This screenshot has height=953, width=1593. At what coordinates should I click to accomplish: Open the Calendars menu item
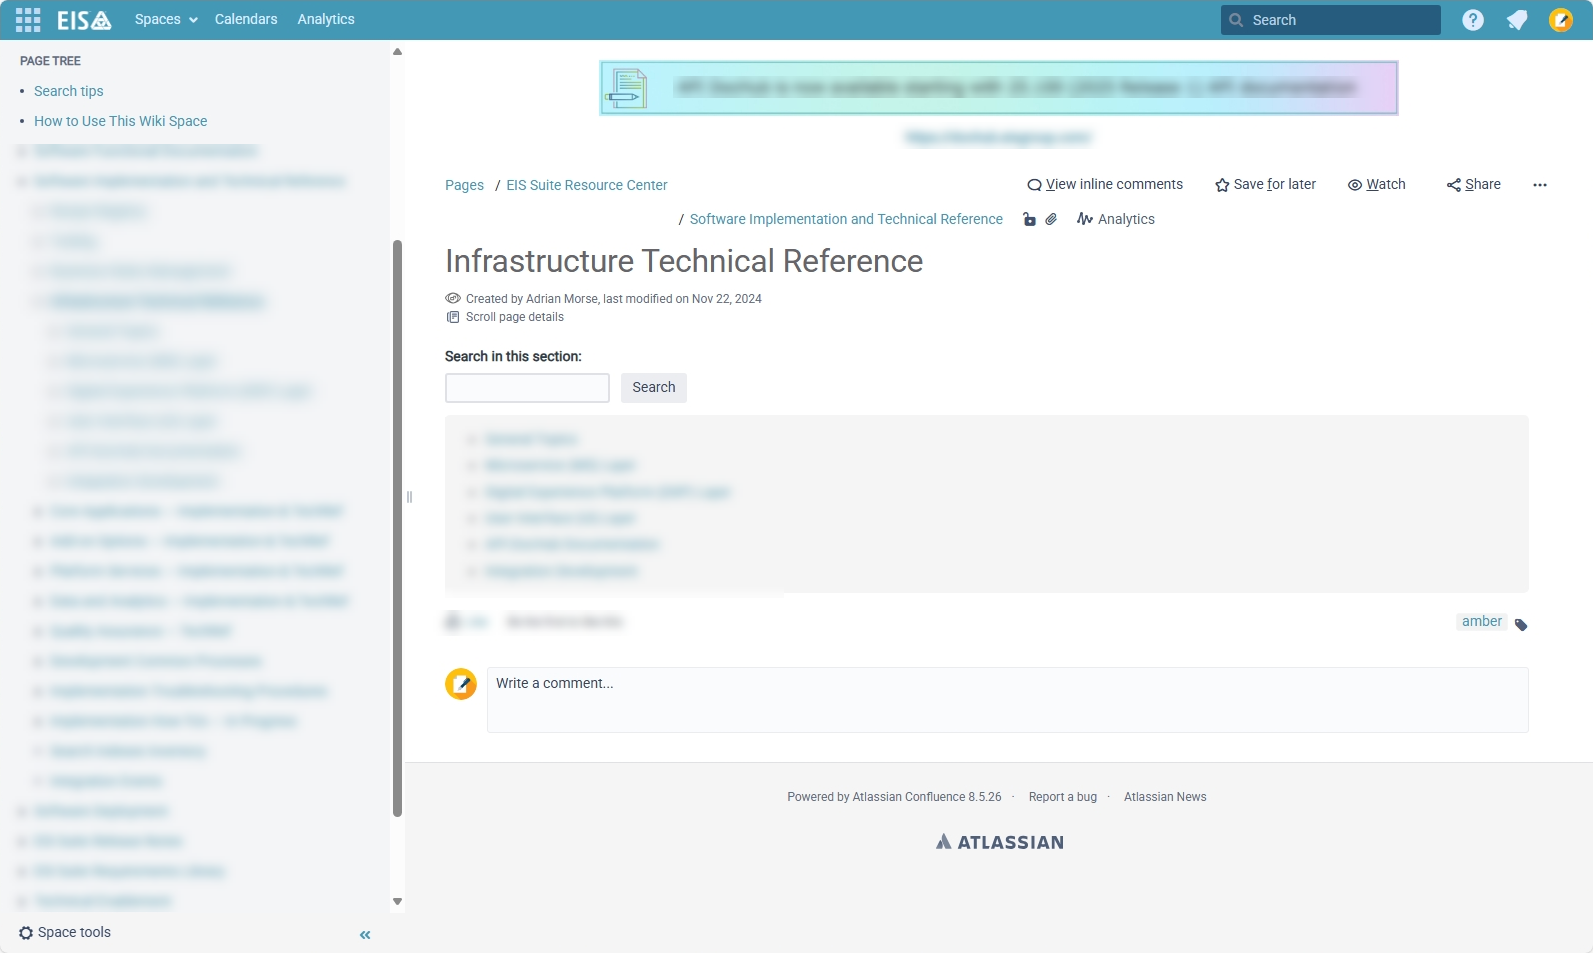[246, 20]
